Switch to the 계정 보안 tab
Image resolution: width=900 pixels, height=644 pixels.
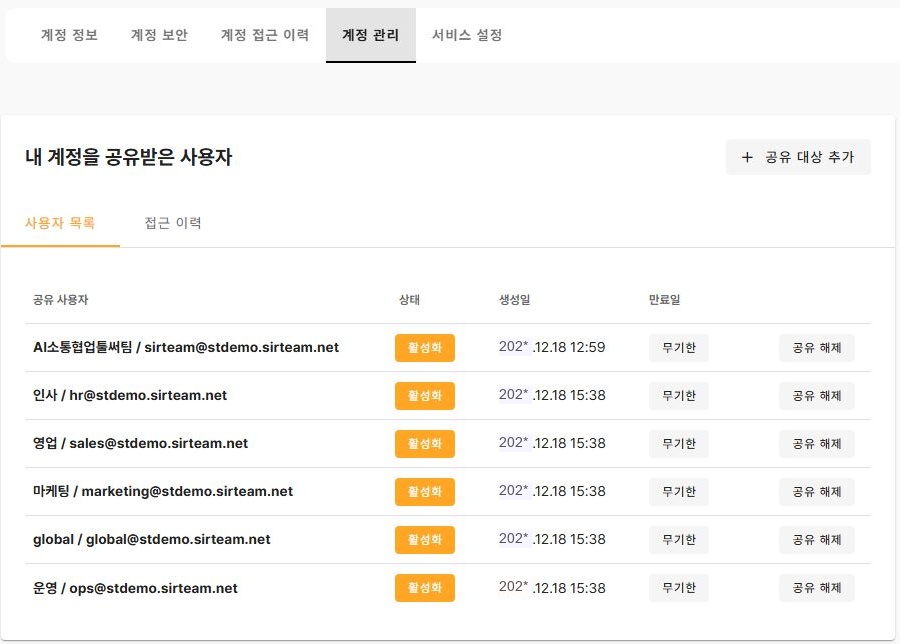point(160,35)
